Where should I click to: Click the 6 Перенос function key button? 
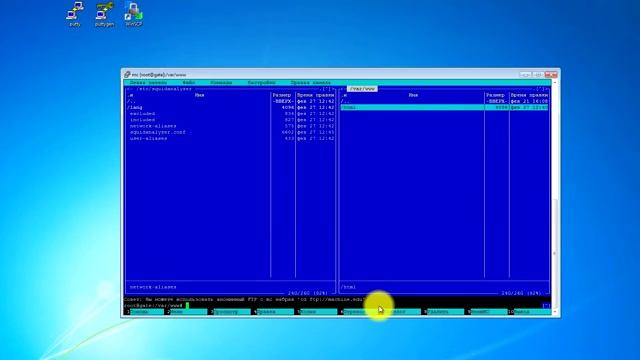pos(359,311)
